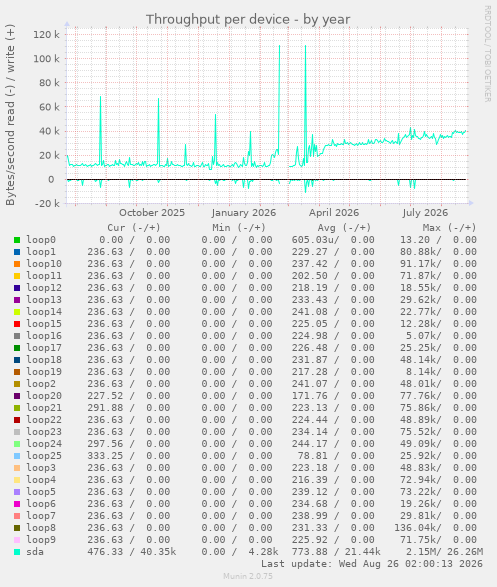Click the 'loop3' legend label
Screen dimensions: 497x587
[x=41, y=468]
